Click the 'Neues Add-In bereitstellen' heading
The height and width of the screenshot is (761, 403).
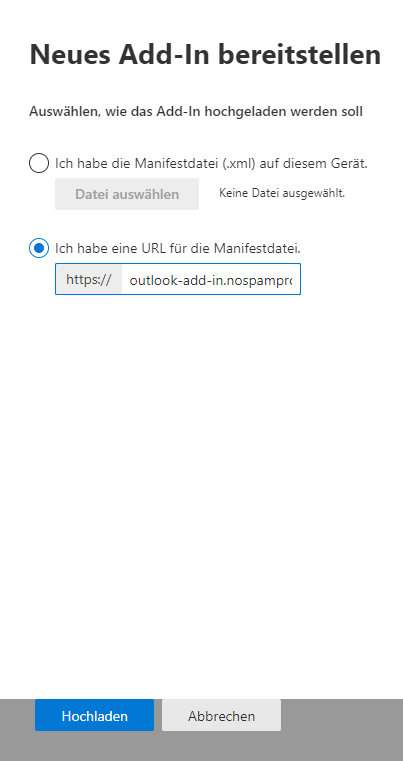click(205, 54)
